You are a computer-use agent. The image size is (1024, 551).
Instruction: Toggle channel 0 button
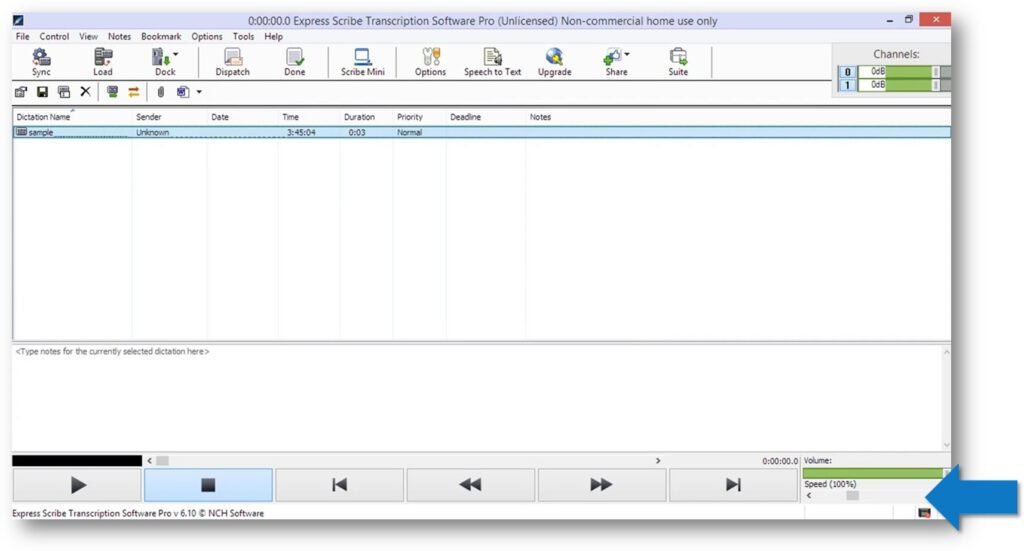(x=847, y=72)
